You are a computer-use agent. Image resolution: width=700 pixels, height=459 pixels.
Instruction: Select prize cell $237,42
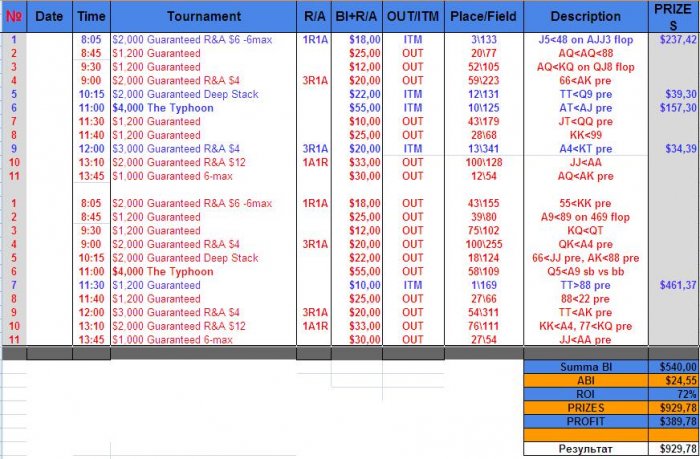pos(678,40)
